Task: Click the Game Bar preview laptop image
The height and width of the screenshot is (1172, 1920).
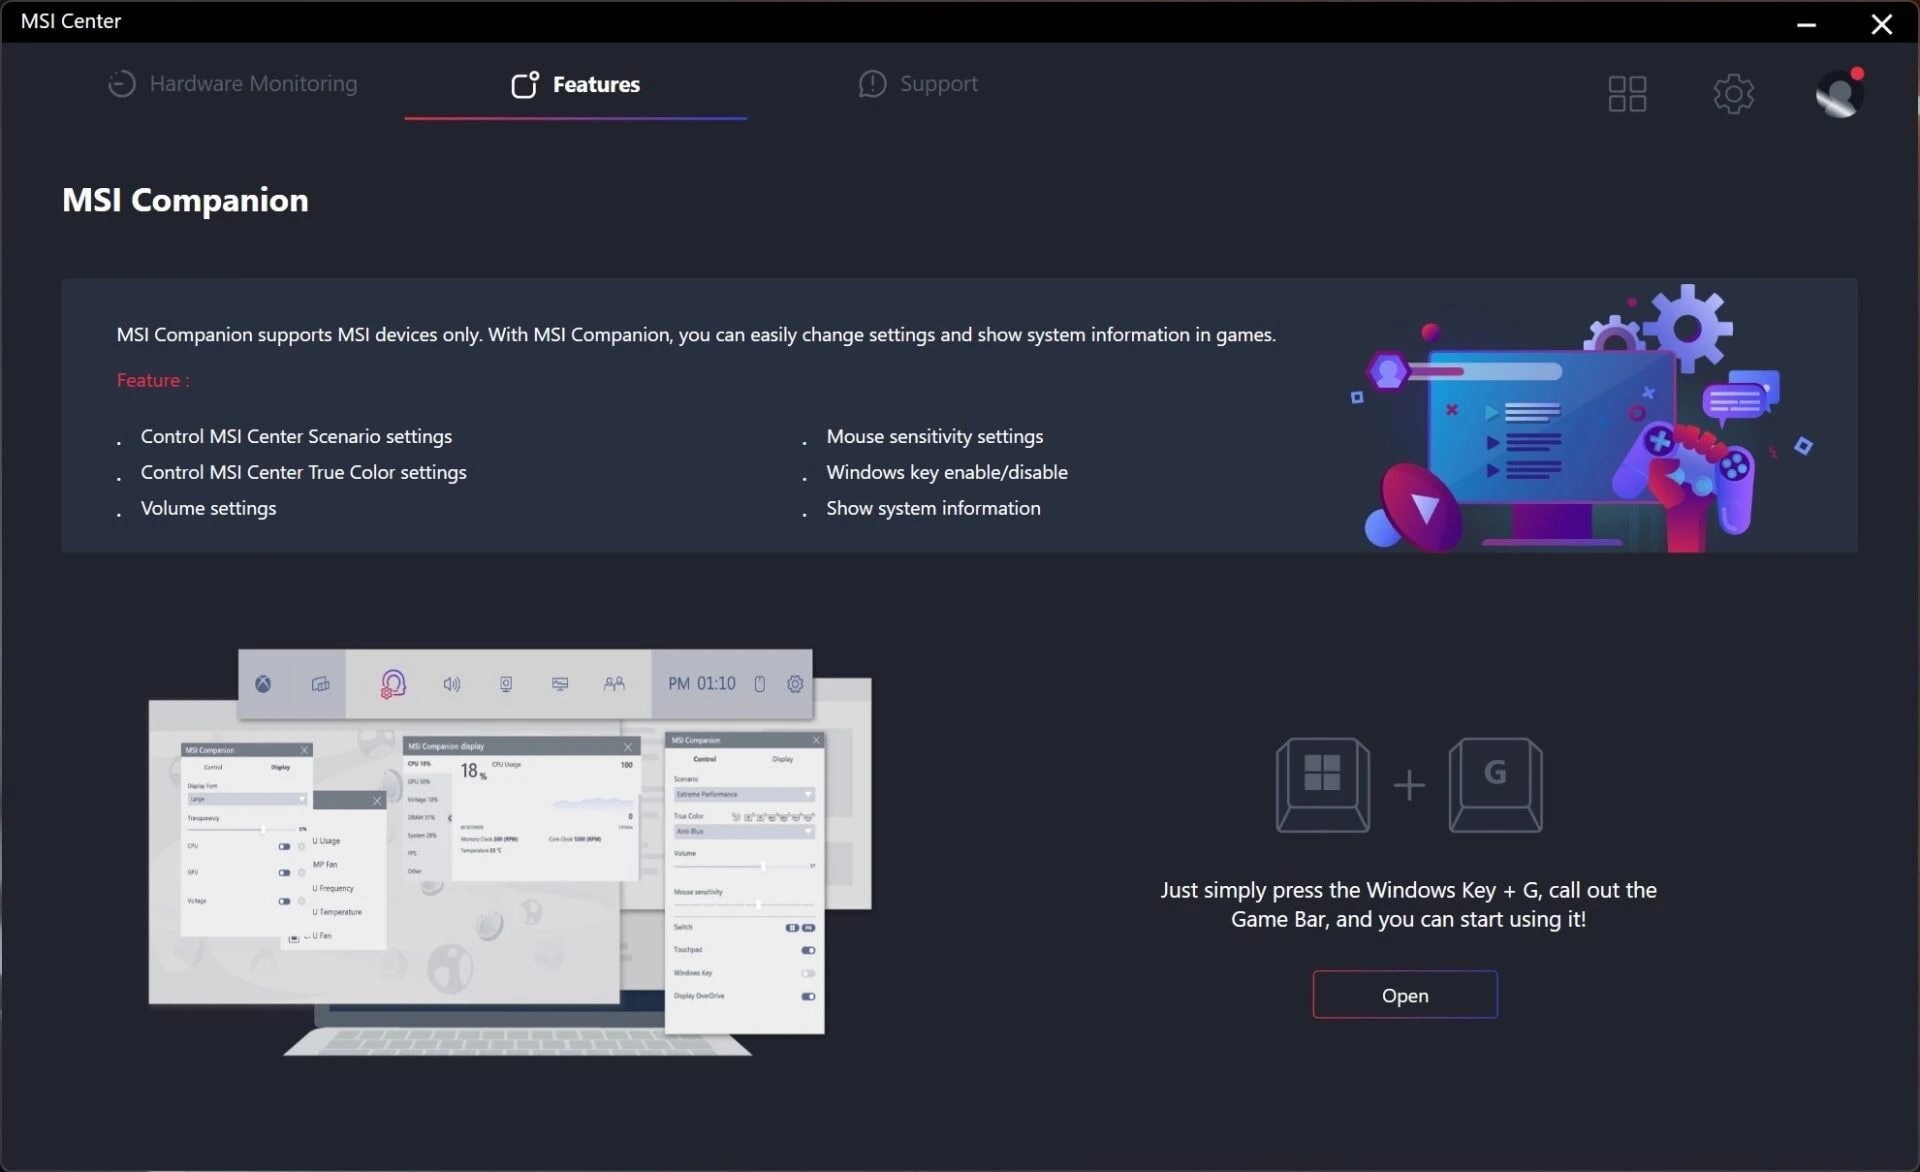Action: coord(510,853)
